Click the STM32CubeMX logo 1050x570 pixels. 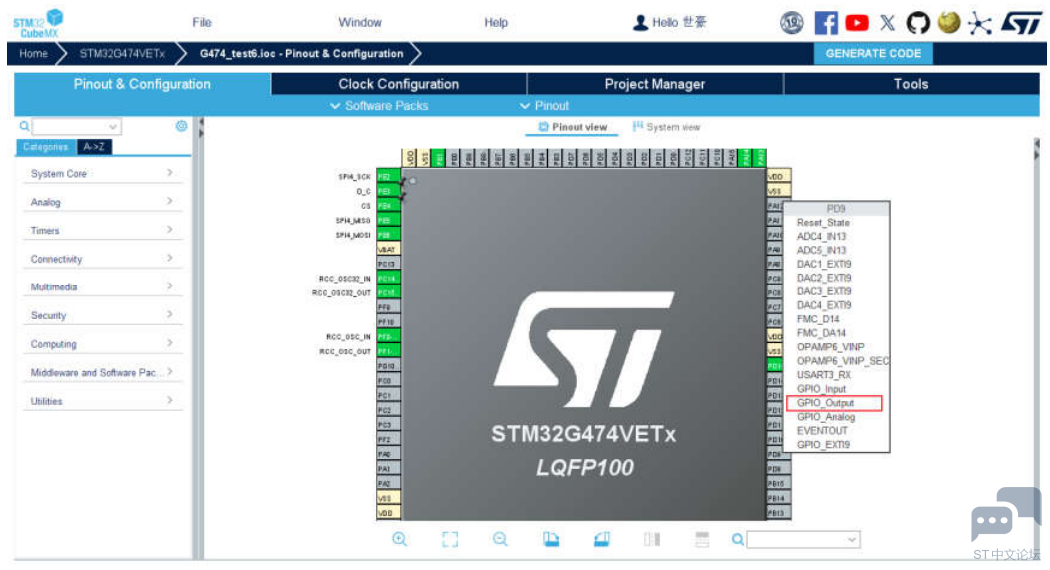39,24
